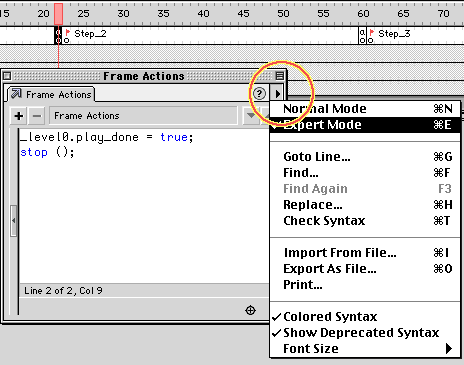Collapse the Frame Actions window shade box
Screen dimensions: 464x365
[280, 76]
